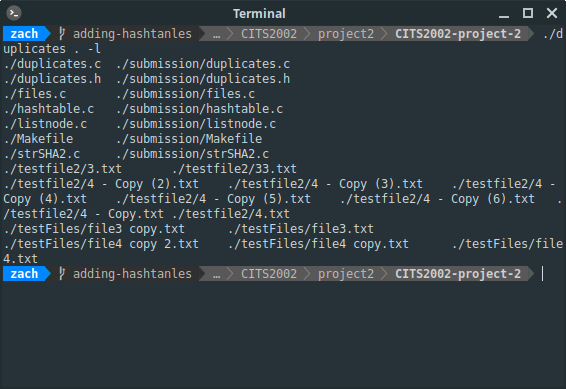Click adding-hashtanles branch name in top prompt
Viewport: 566px width, 389px height.
point(132,34)
